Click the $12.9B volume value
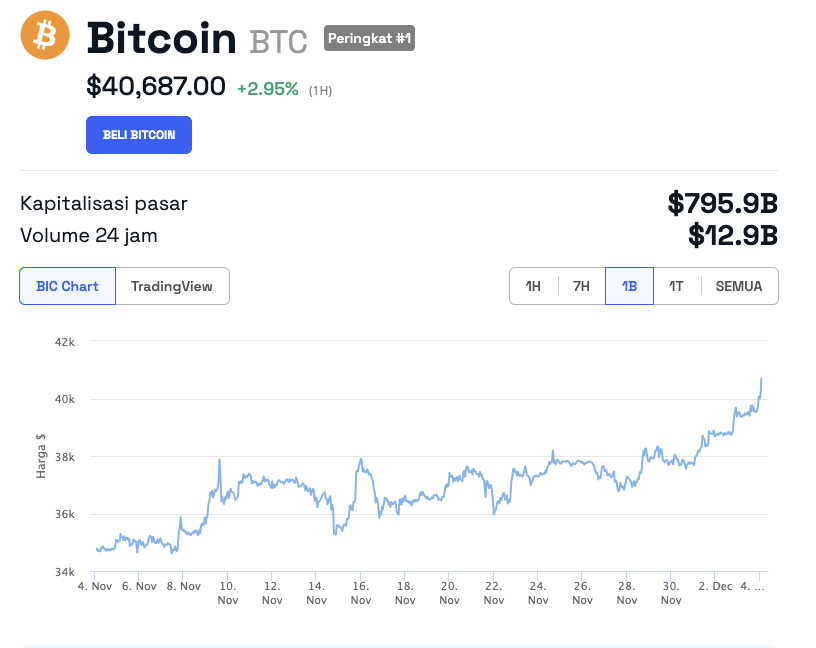The image size is (816, 648). point(732,236)
